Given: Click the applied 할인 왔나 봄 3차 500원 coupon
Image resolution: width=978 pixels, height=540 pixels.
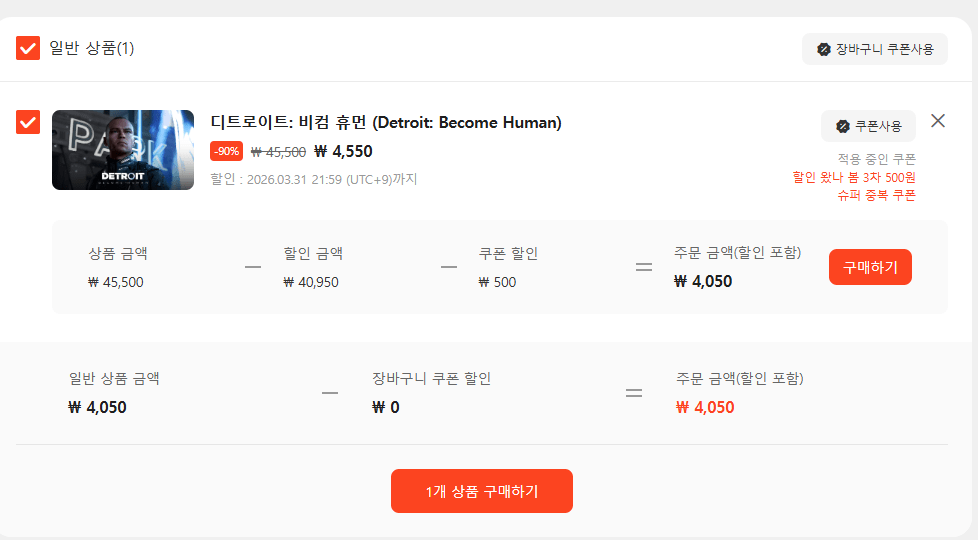Looking at the screenshot, I should (854, 177).
